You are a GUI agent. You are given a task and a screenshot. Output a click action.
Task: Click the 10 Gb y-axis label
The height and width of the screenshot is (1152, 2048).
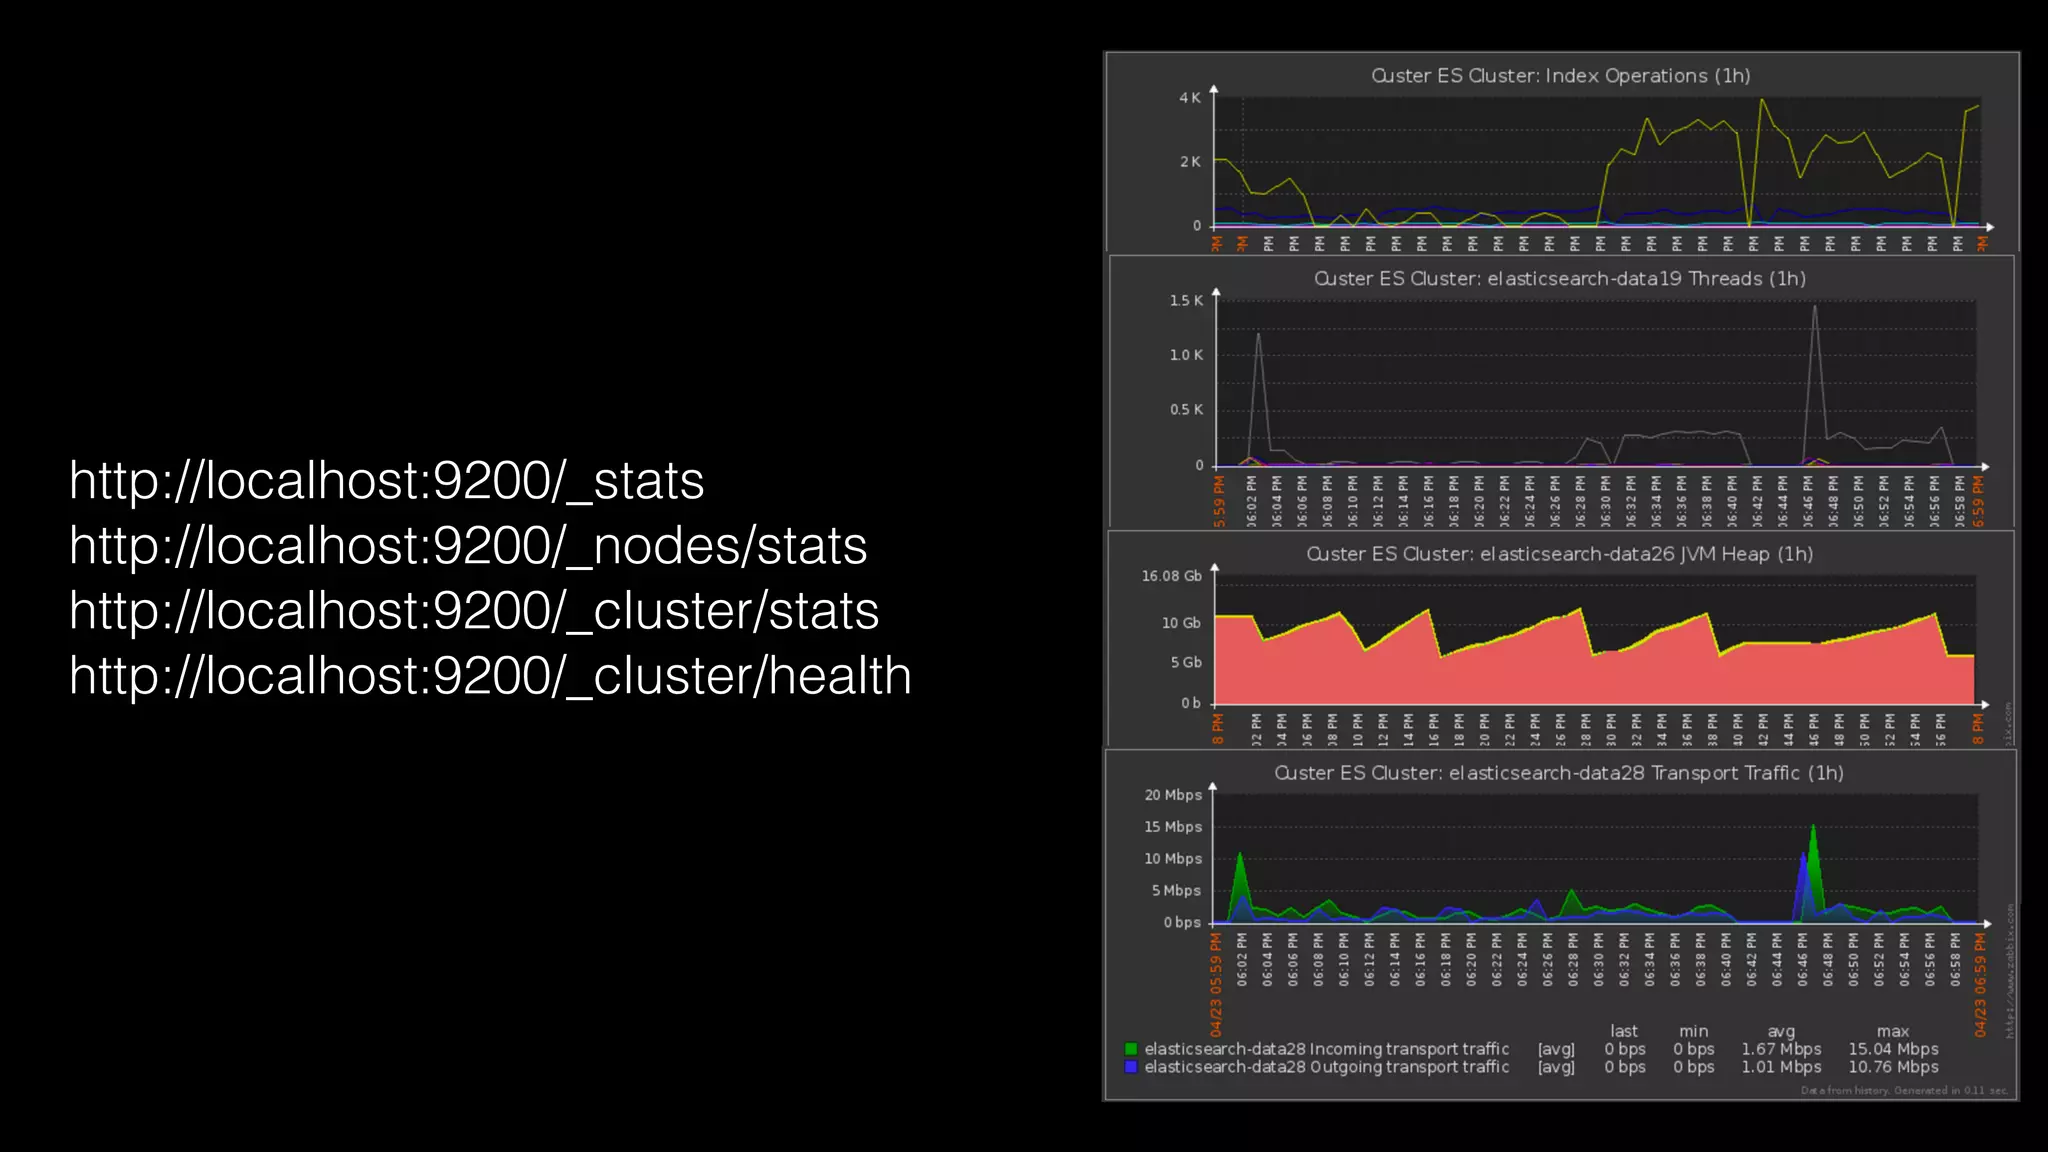[1181, 623]
